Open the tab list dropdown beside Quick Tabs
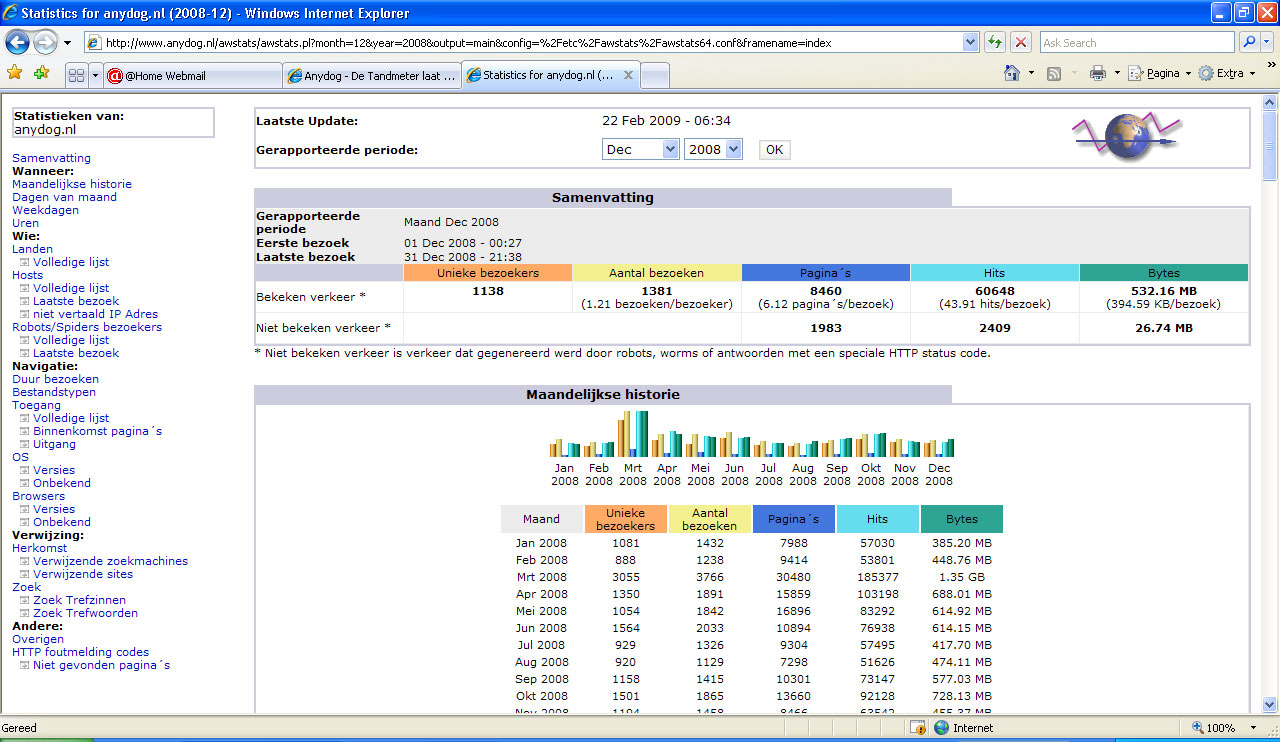This screenshot has height=742, width=1280. click(96, 75)
